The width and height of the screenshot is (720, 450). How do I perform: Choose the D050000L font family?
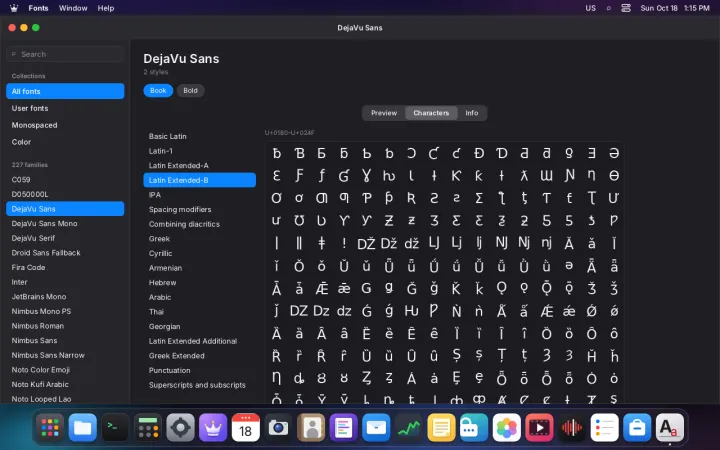[x=65, y=194]
